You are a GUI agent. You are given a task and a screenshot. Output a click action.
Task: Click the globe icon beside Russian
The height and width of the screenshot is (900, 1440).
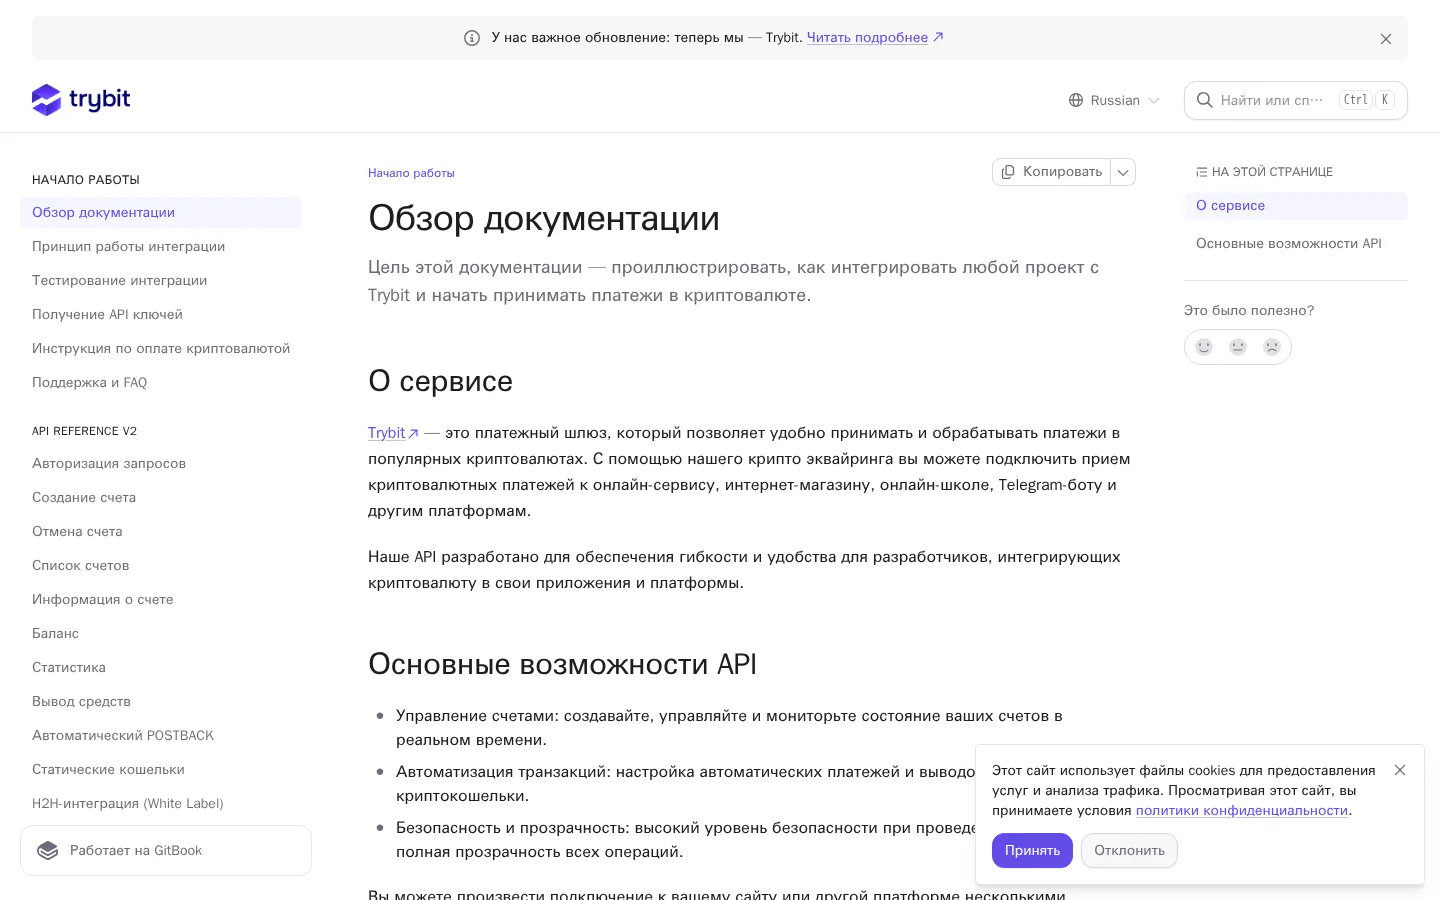coord(1076,100)
